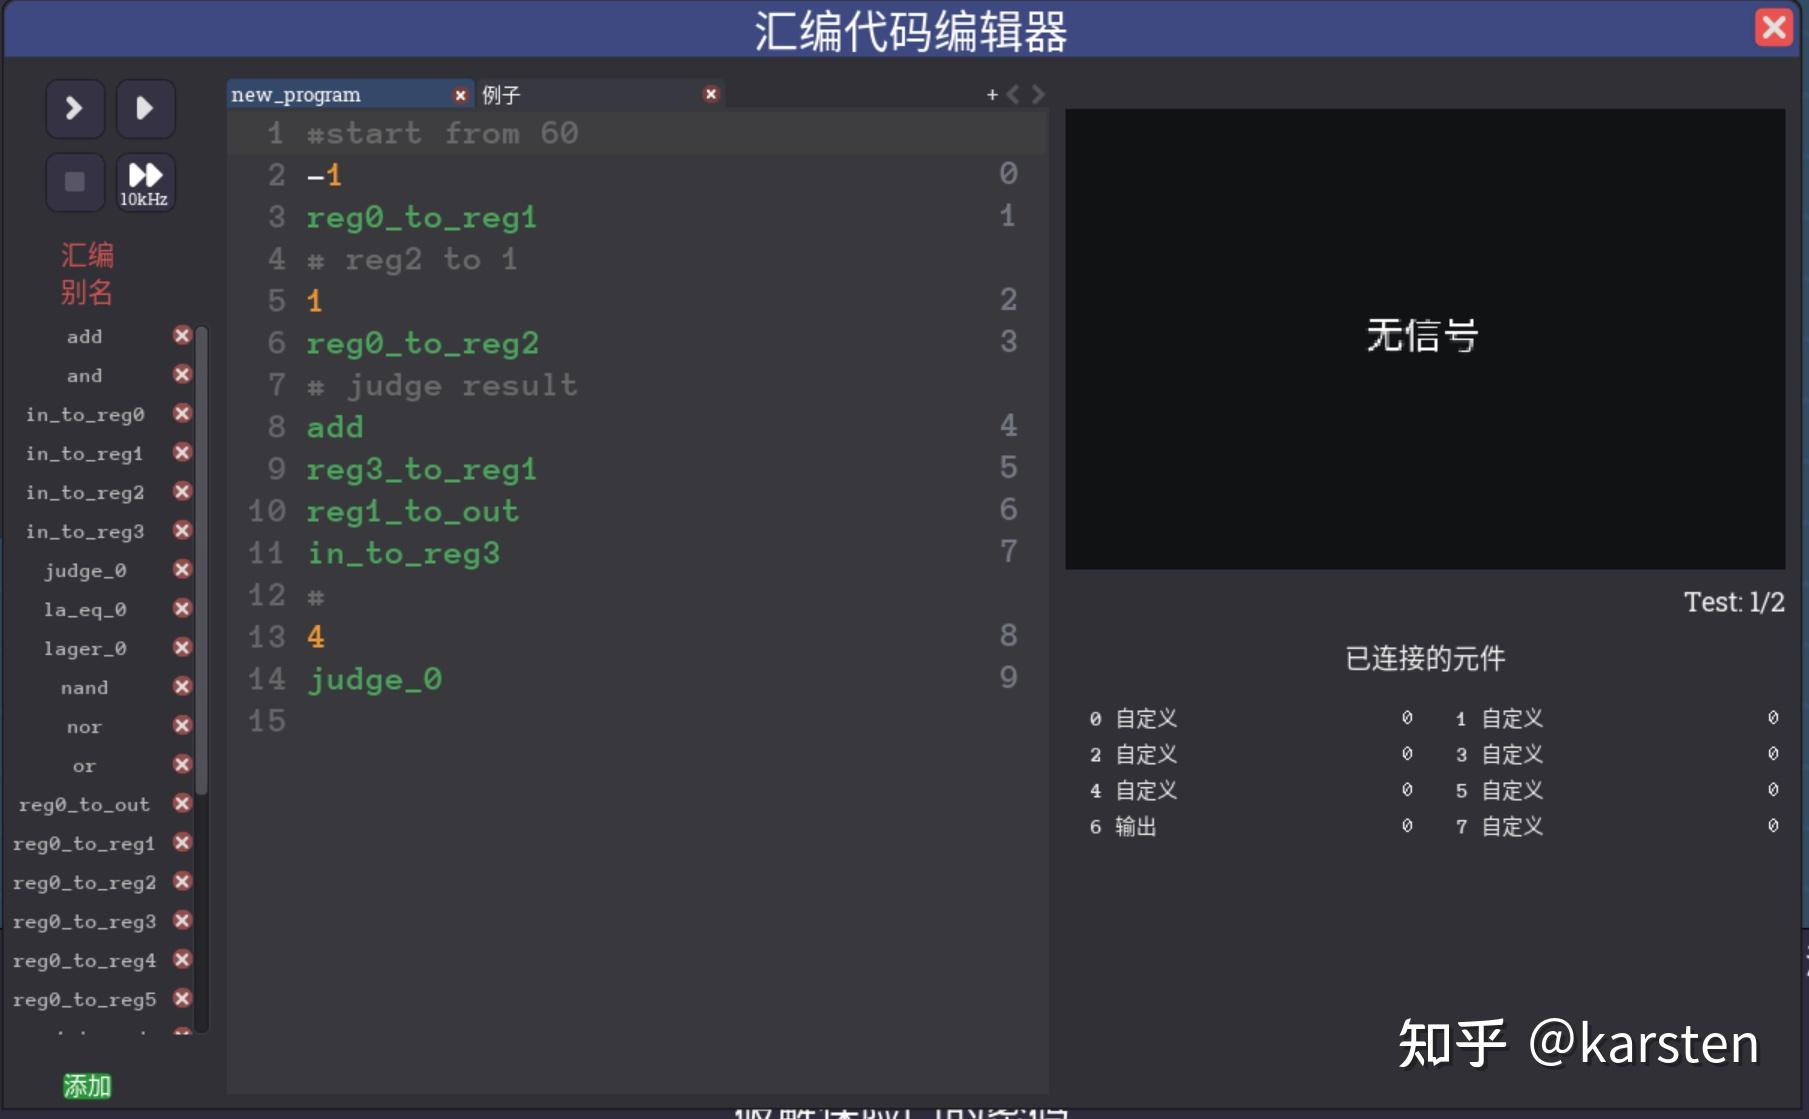Click the alias list scrollbar

point(201,560)
